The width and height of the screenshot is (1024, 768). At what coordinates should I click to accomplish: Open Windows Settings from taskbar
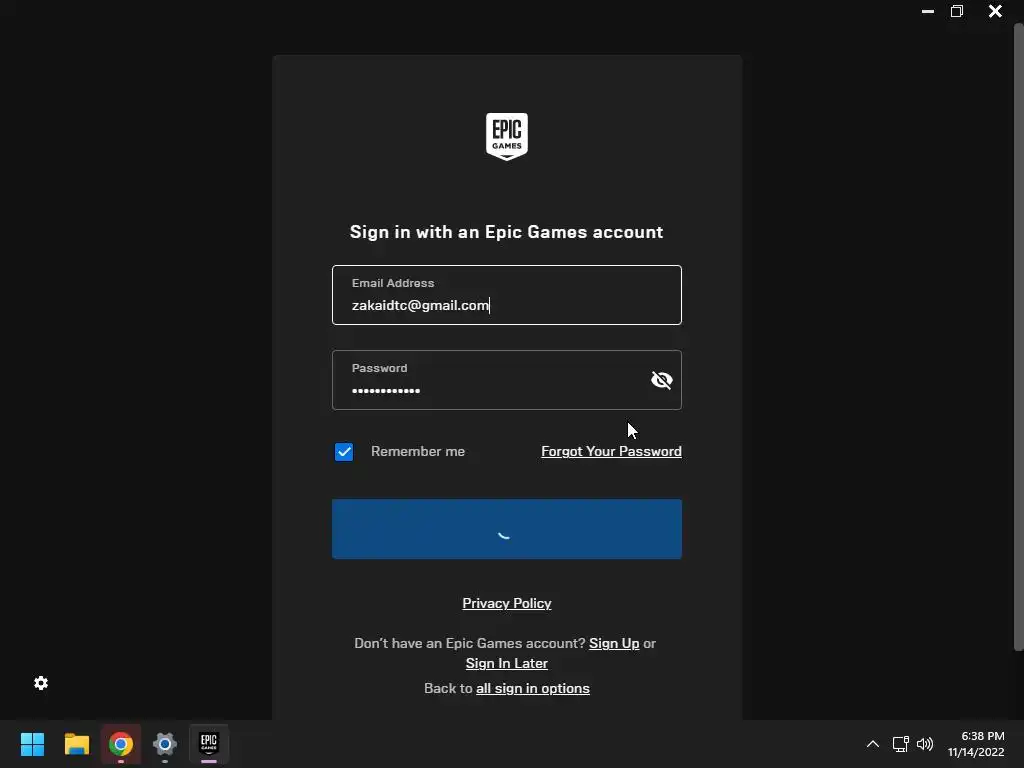pos(165,744)
